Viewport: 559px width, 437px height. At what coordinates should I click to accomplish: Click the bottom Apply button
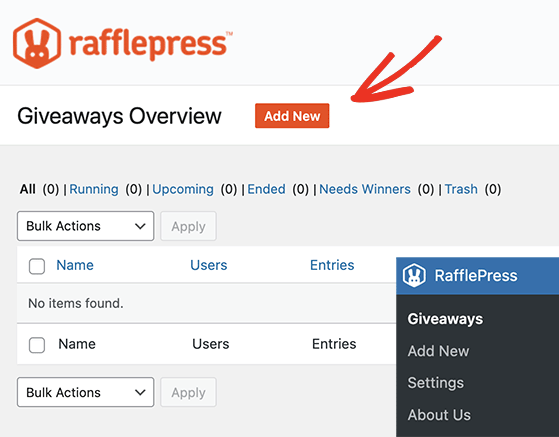point(188,392)
